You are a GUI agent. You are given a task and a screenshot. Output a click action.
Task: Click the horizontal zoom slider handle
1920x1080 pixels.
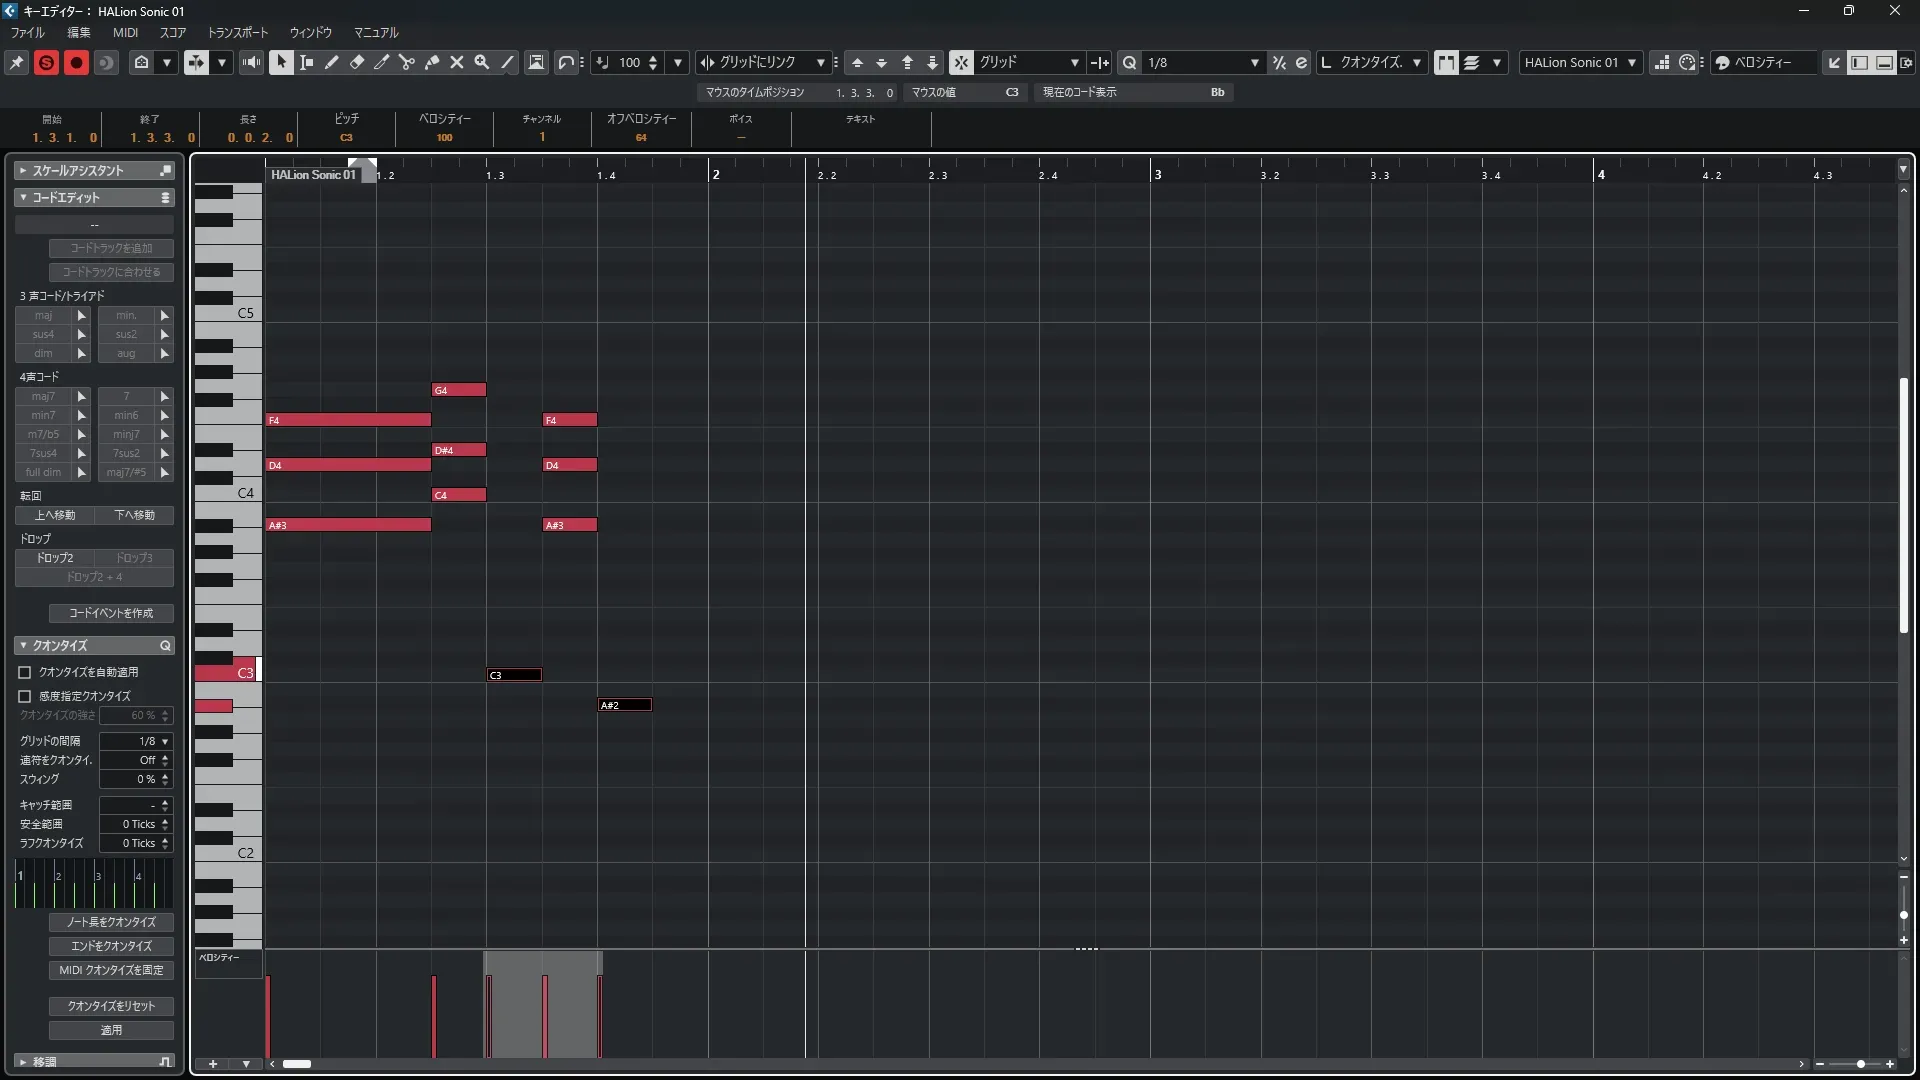coord(1860,1064)
